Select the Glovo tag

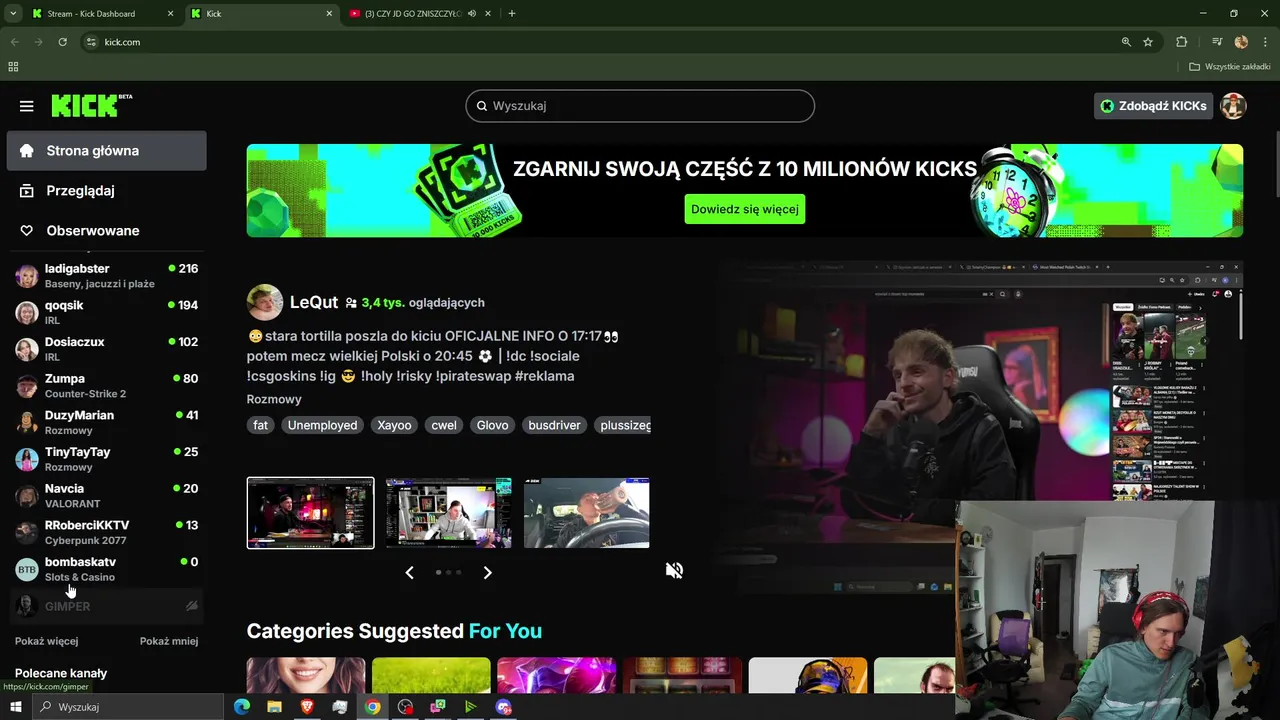492,425
